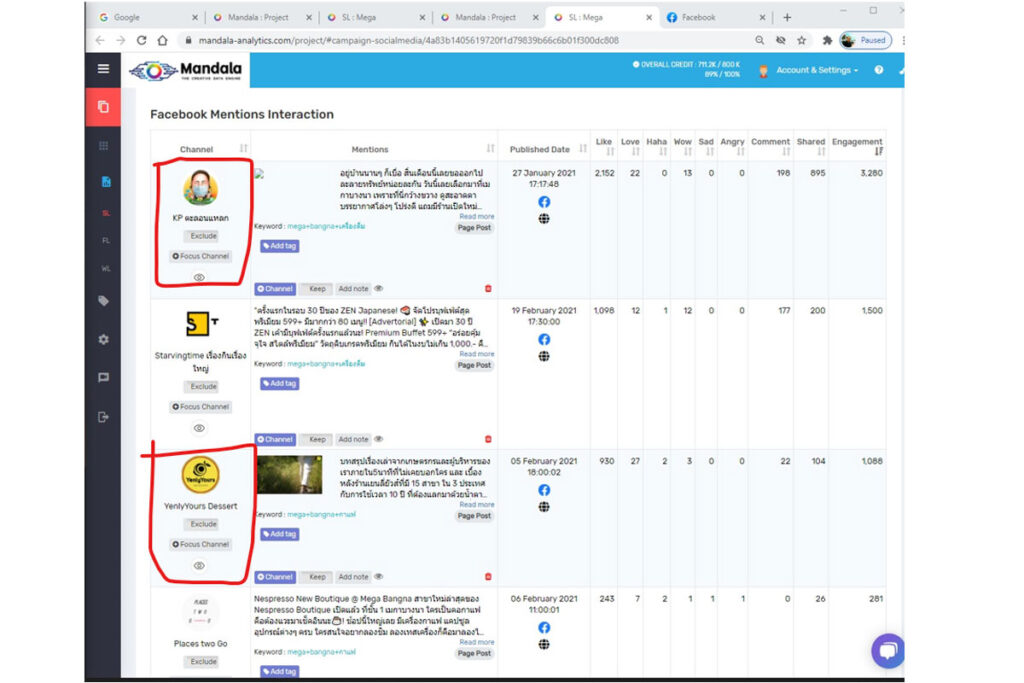This screenshot has width=1024, height=683.
Task: Toggle eye icon under YenlyYours Dessert channel
Action: 199,565
